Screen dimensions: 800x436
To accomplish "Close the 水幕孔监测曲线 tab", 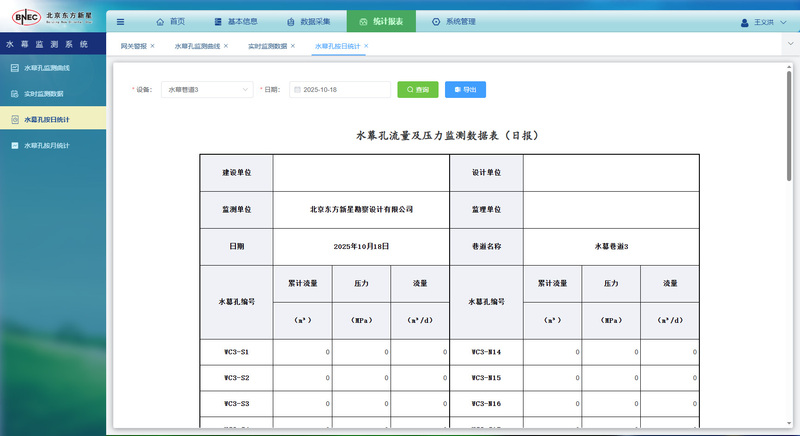I will click(226, 46).
